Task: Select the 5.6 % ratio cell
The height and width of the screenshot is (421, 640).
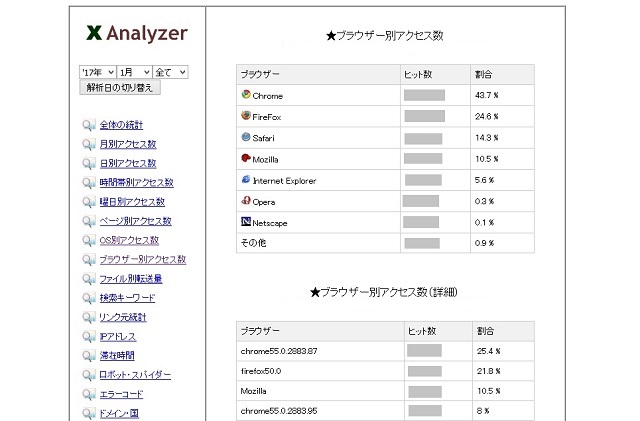Action: [x=502, y=180]
